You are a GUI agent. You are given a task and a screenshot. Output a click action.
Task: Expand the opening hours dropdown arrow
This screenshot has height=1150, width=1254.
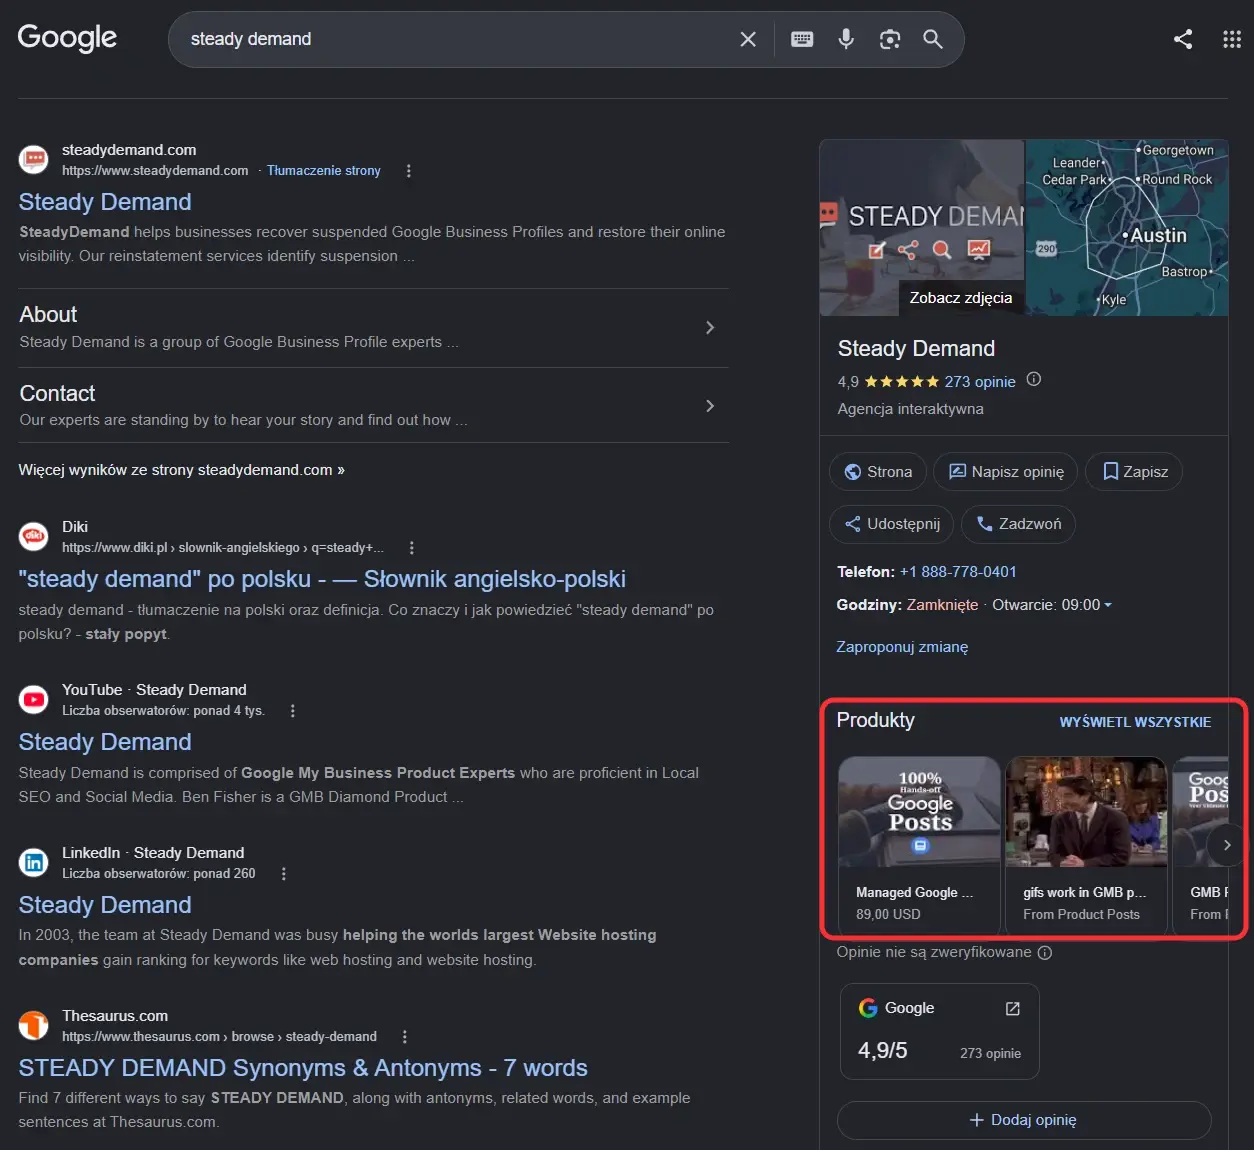(x=1107, y=605)
